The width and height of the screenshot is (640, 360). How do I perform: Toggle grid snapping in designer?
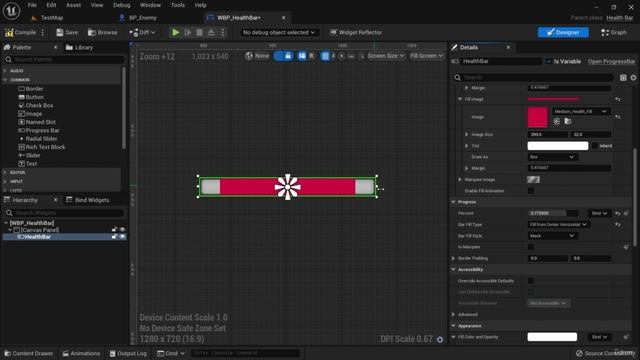[325, 56]
